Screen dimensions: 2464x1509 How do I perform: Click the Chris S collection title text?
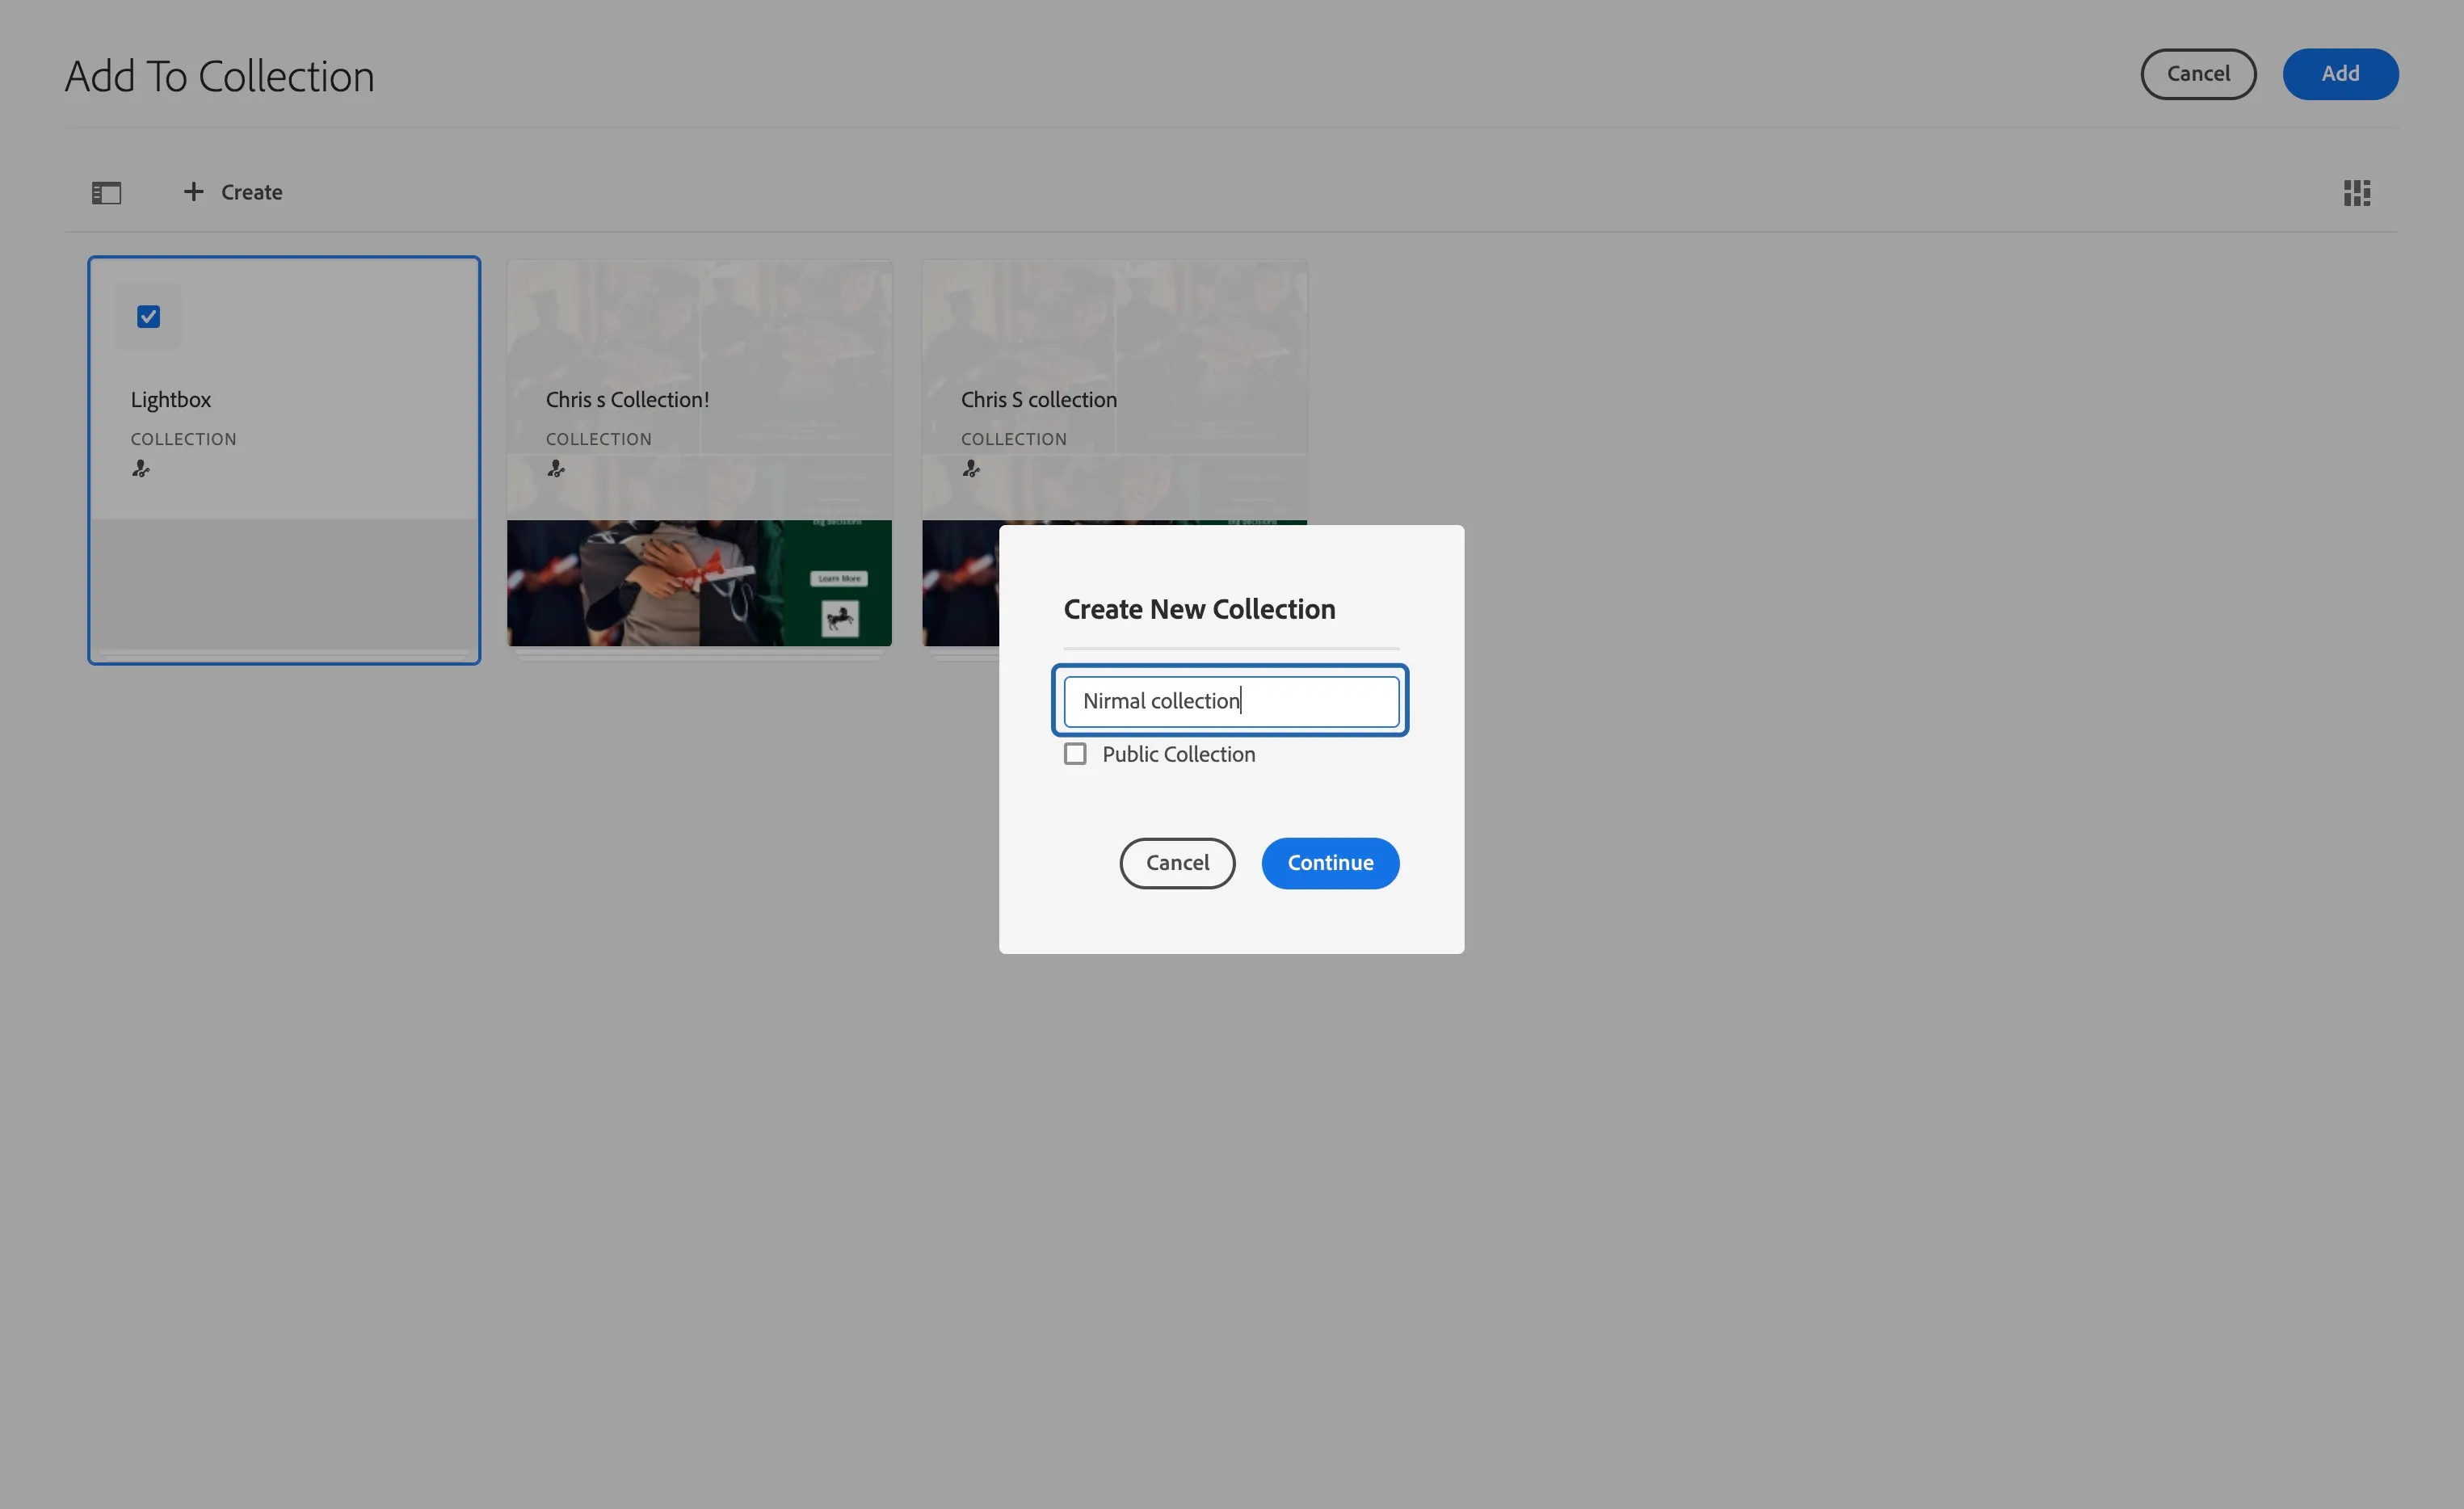coord(1039,400)
